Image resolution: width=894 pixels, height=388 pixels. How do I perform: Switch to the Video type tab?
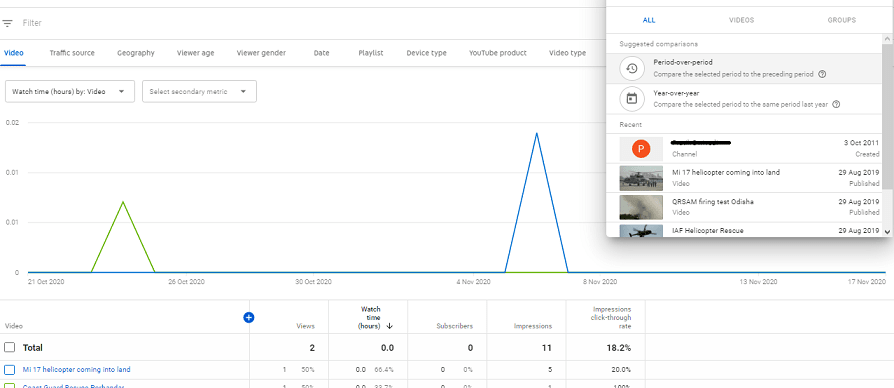[x=567, y=53]
